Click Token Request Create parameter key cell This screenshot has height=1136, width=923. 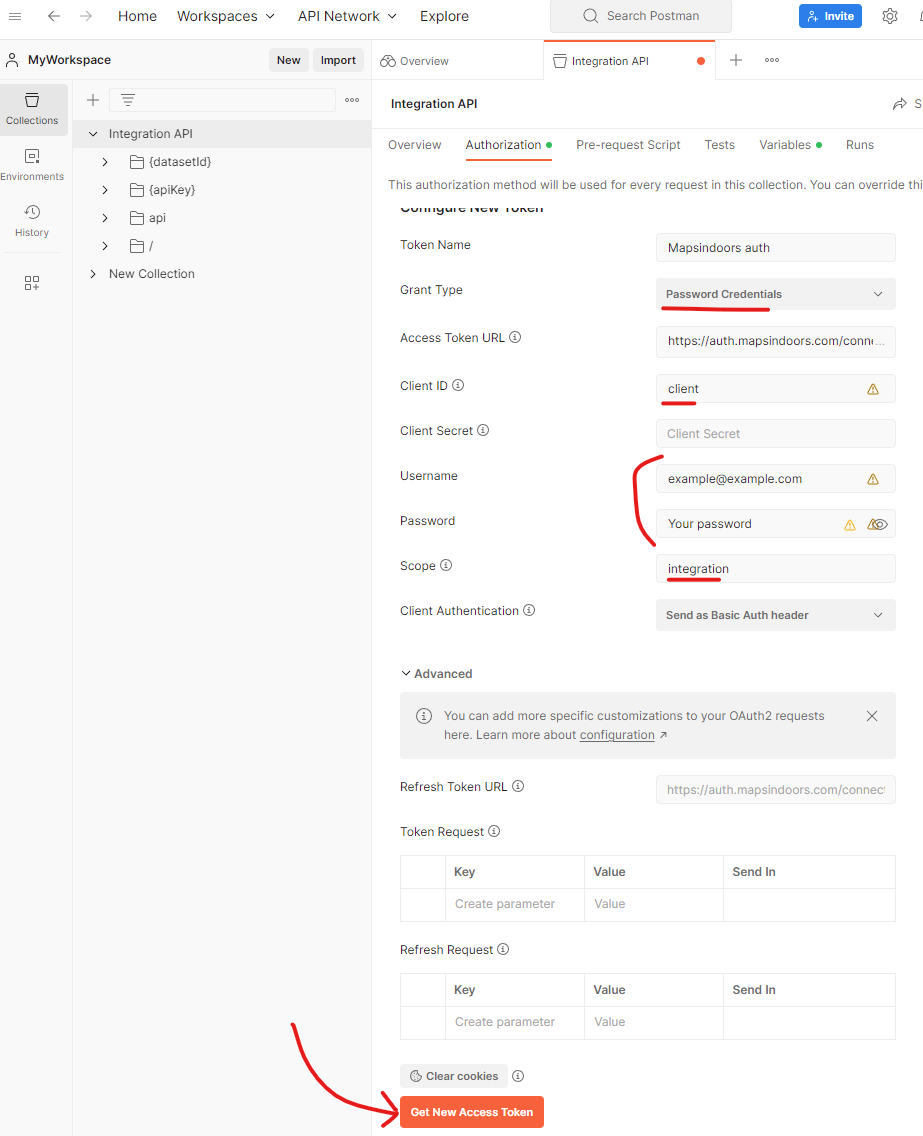tap(514, 904)
